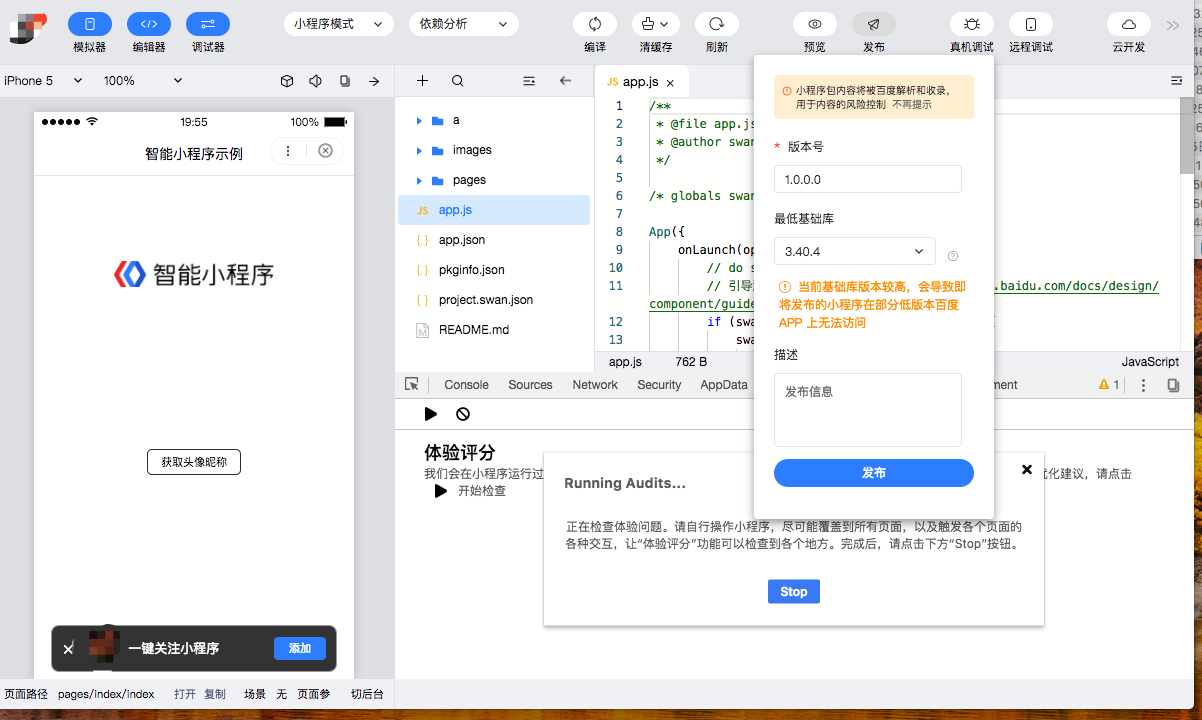This screenshot has height=720, width=1202.
Task: Close the Running Audits dialog with X
Action: [x=1026, y=470]
